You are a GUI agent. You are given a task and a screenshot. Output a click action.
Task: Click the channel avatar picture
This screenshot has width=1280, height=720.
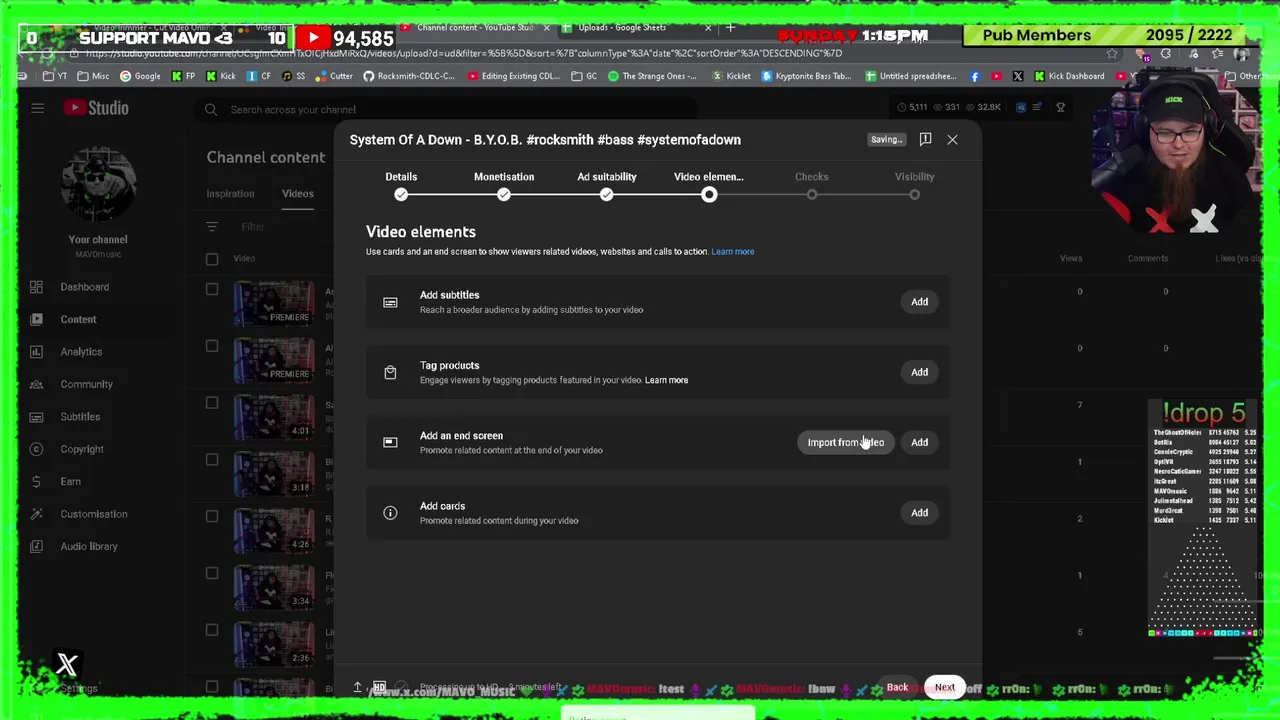click(x=98, y=186)
